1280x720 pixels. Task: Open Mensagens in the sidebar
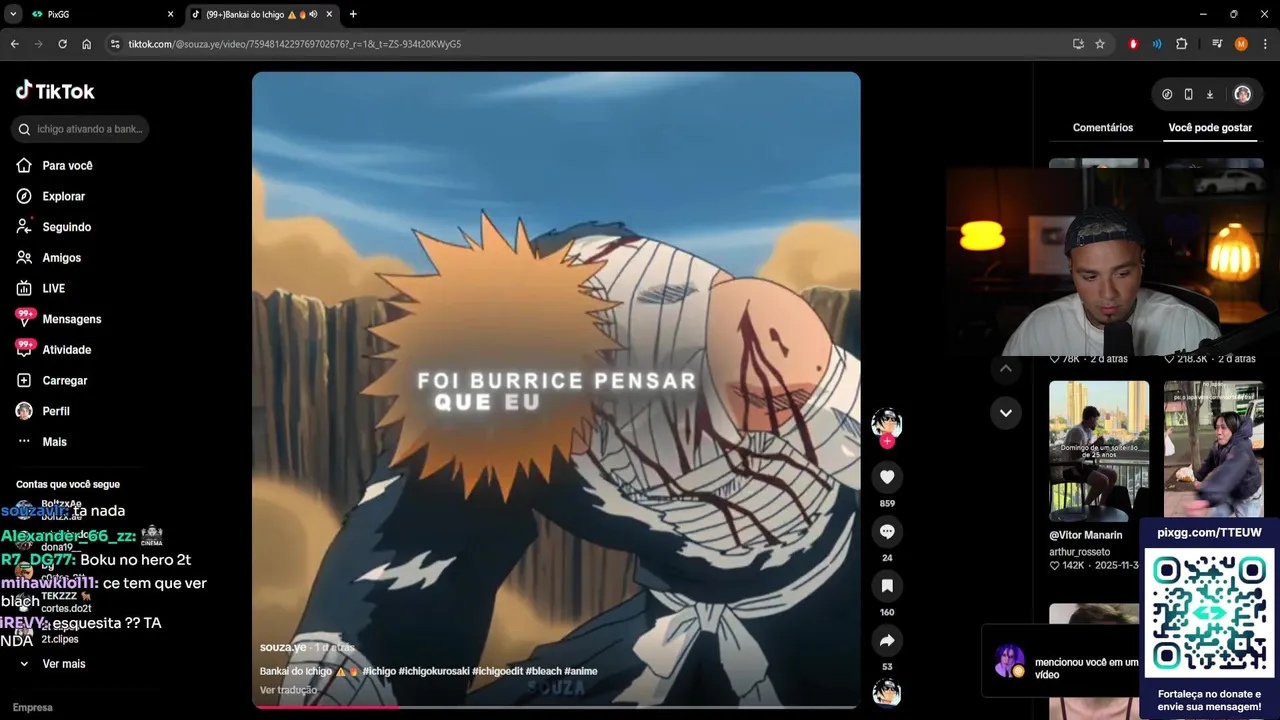[x=71, y=319]
